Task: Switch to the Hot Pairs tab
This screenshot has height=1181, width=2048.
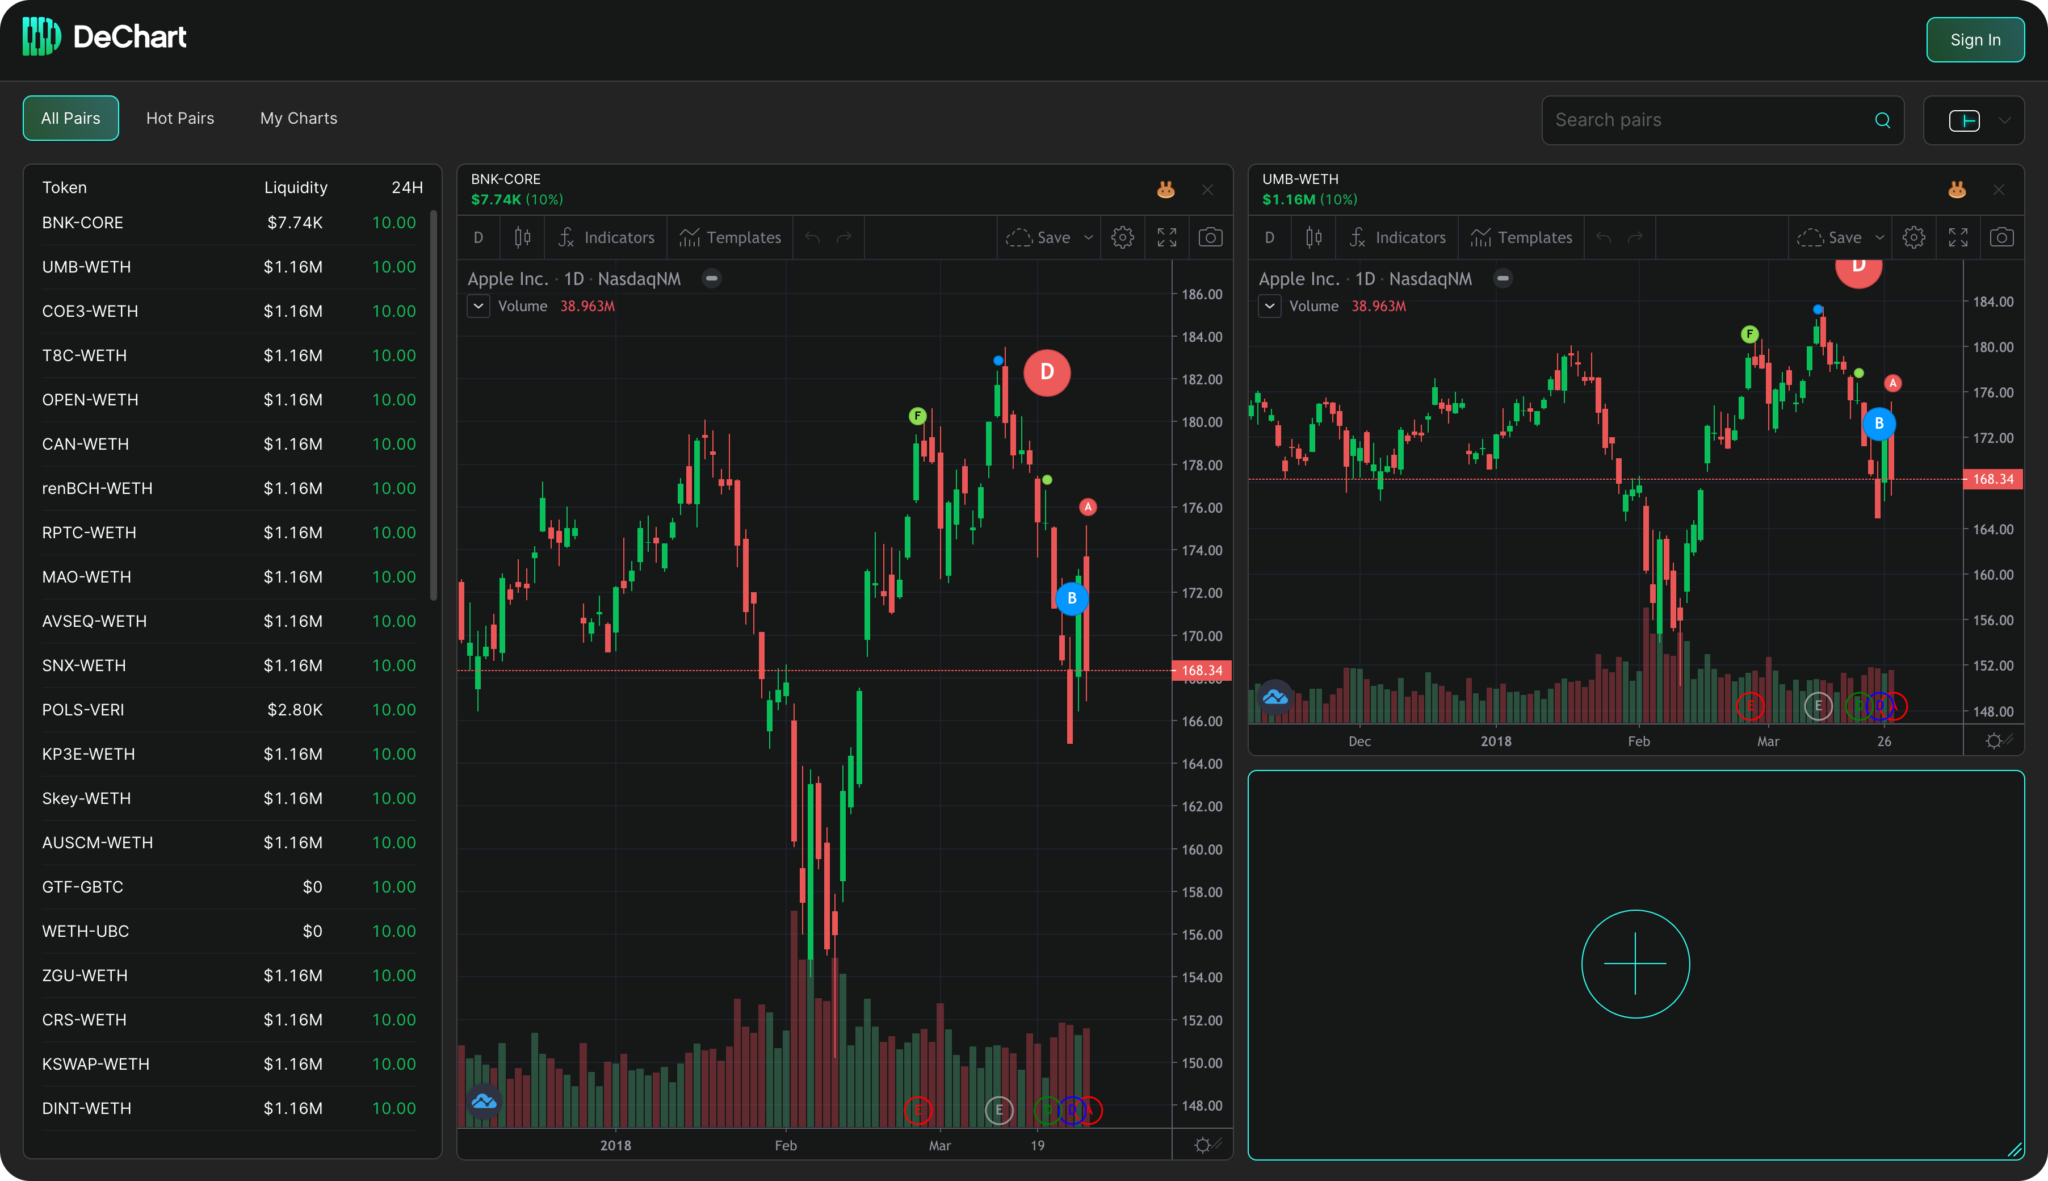Action: (x=180, y=118)
